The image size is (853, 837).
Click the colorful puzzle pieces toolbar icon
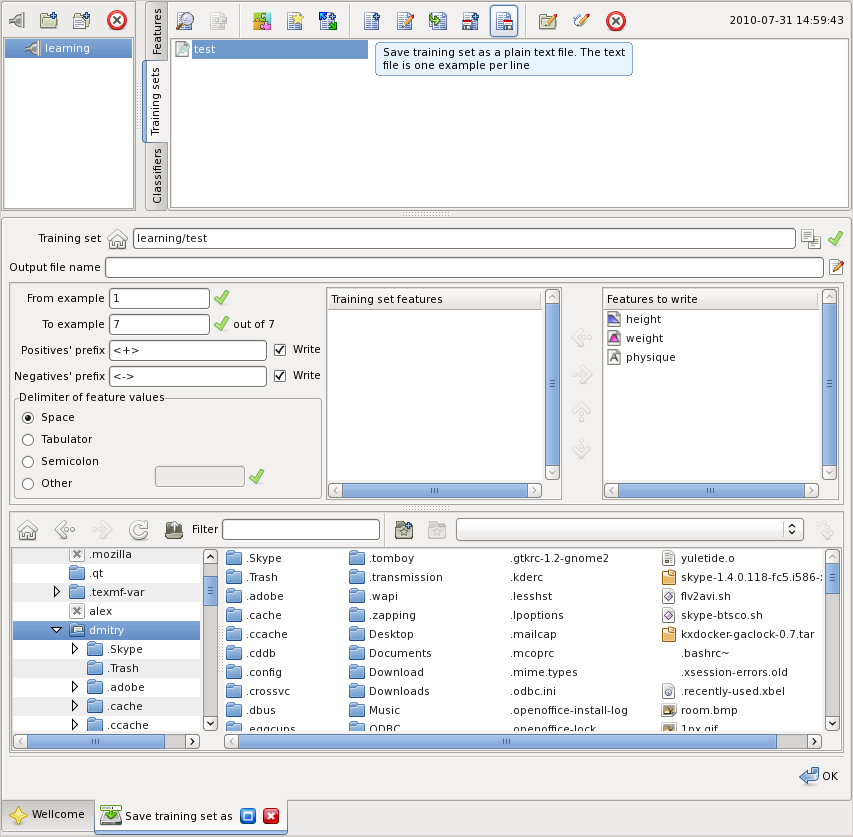click(262, 21)
